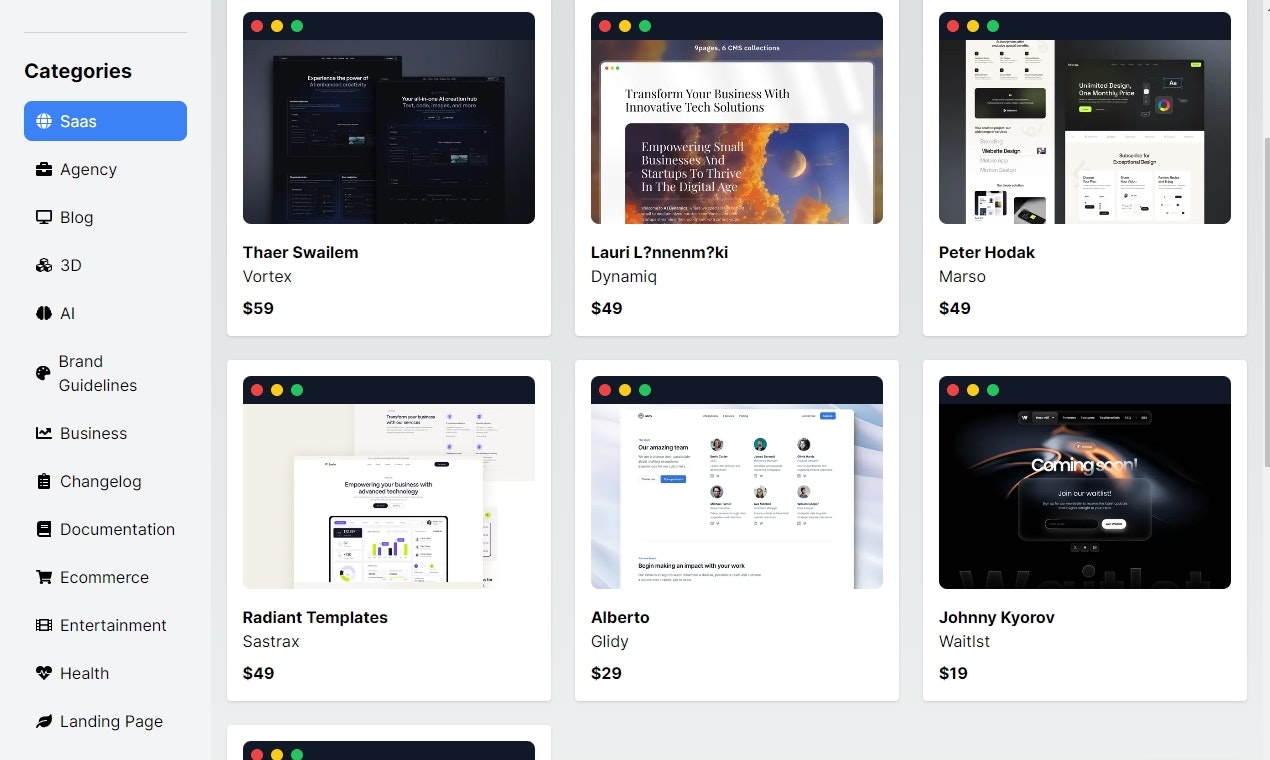Screen dimensions: 1270x760
Task: Open the Changelog category label
Action: coord(100,481)
